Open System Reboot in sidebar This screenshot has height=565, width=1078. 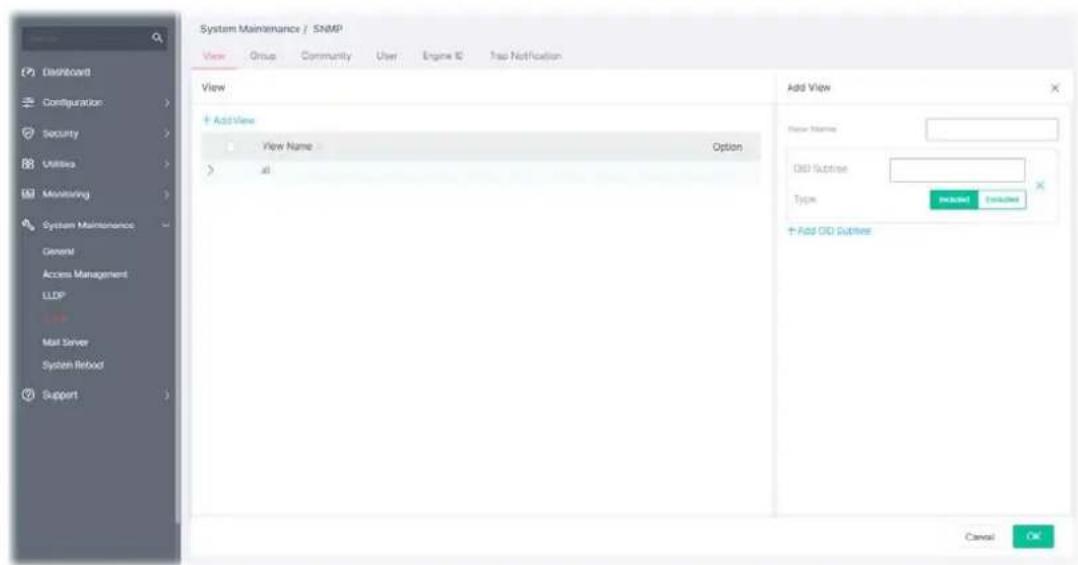(x=72, y=365)
